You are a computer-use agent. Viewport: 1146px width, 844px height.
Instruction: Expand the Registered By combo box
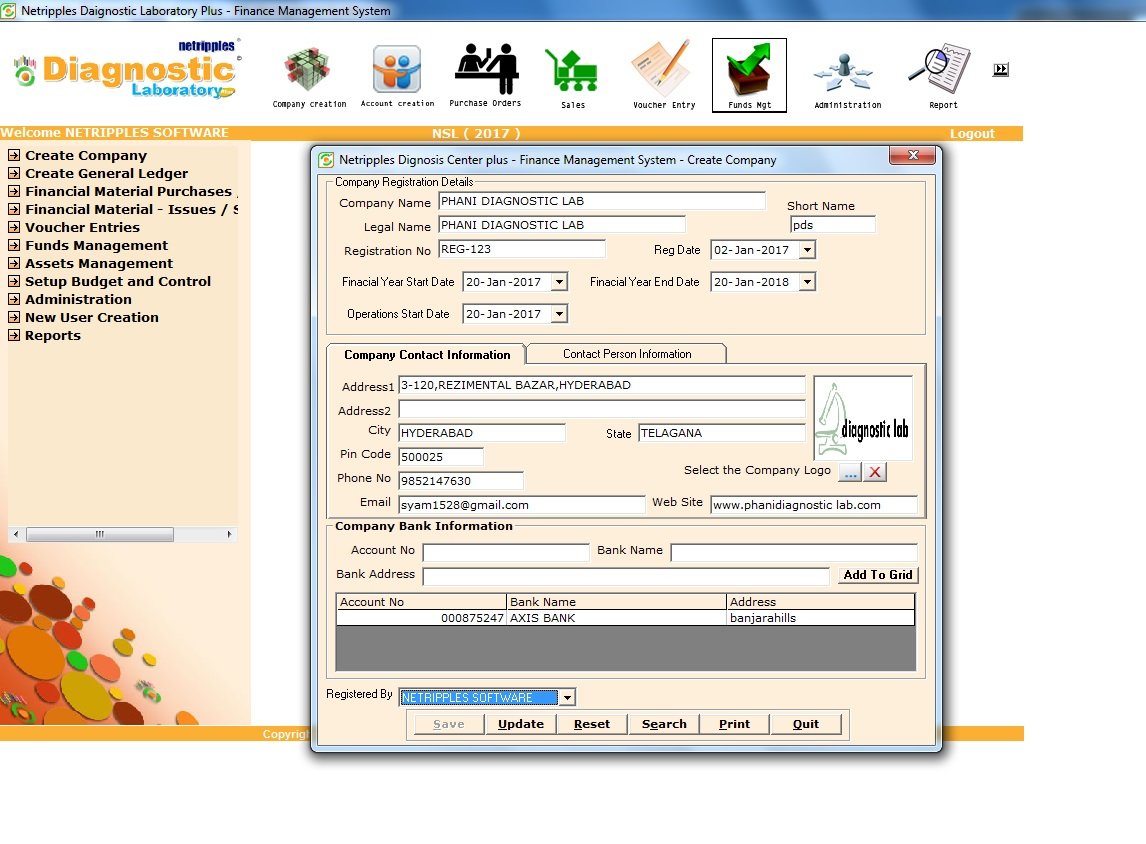(x=567, y=698)
